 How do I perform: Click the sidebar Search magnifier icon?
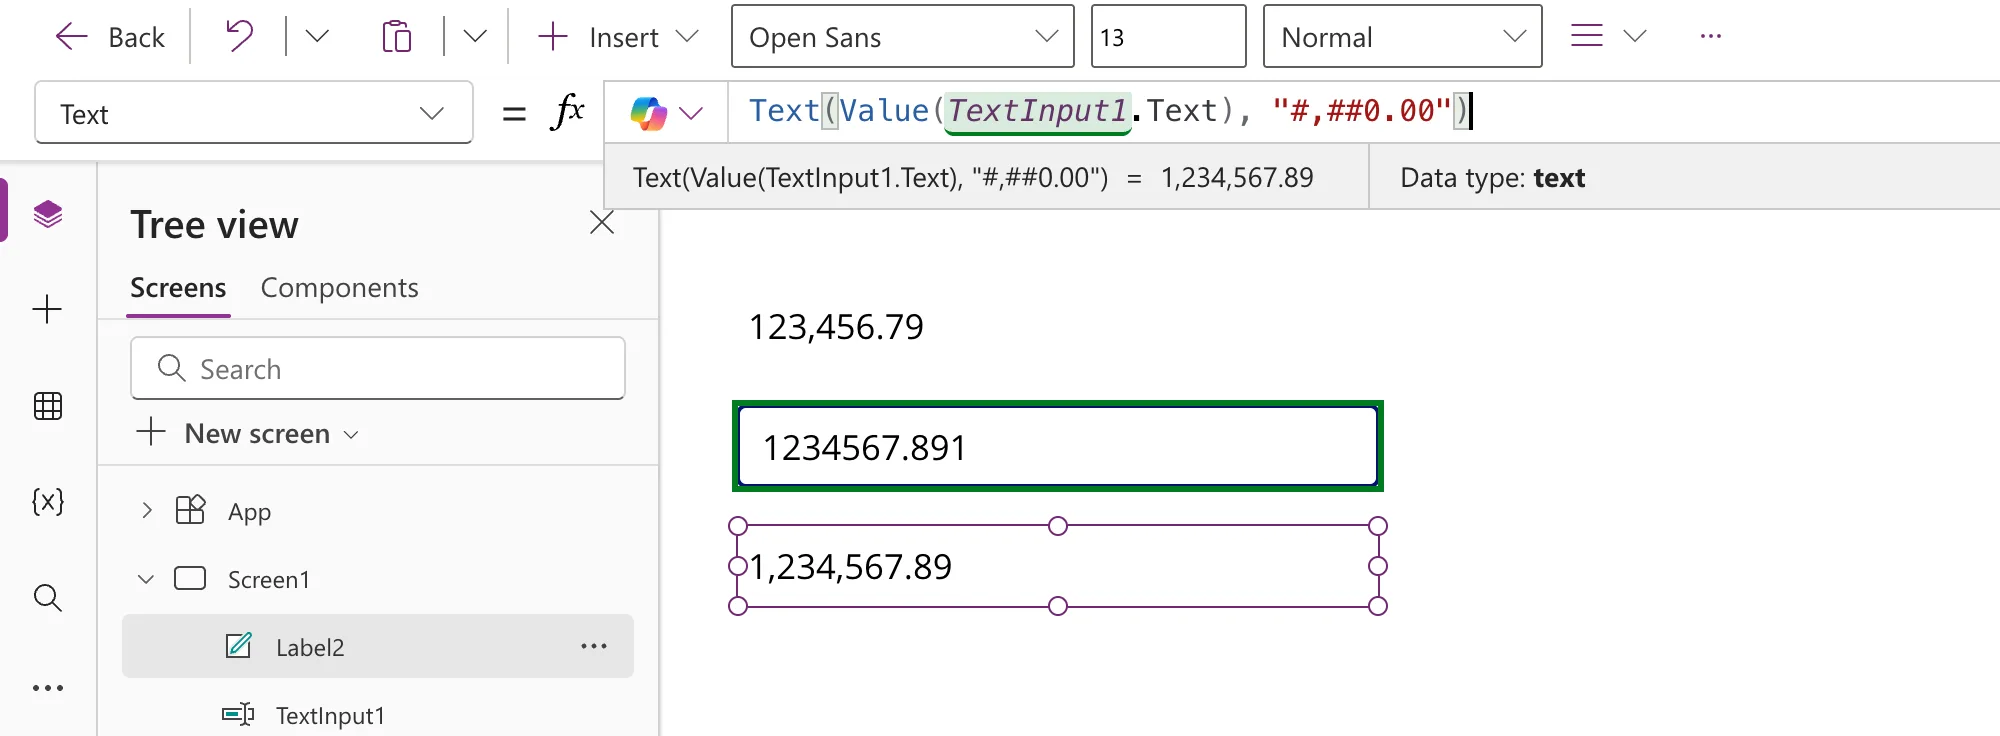(x=48, y=598)
